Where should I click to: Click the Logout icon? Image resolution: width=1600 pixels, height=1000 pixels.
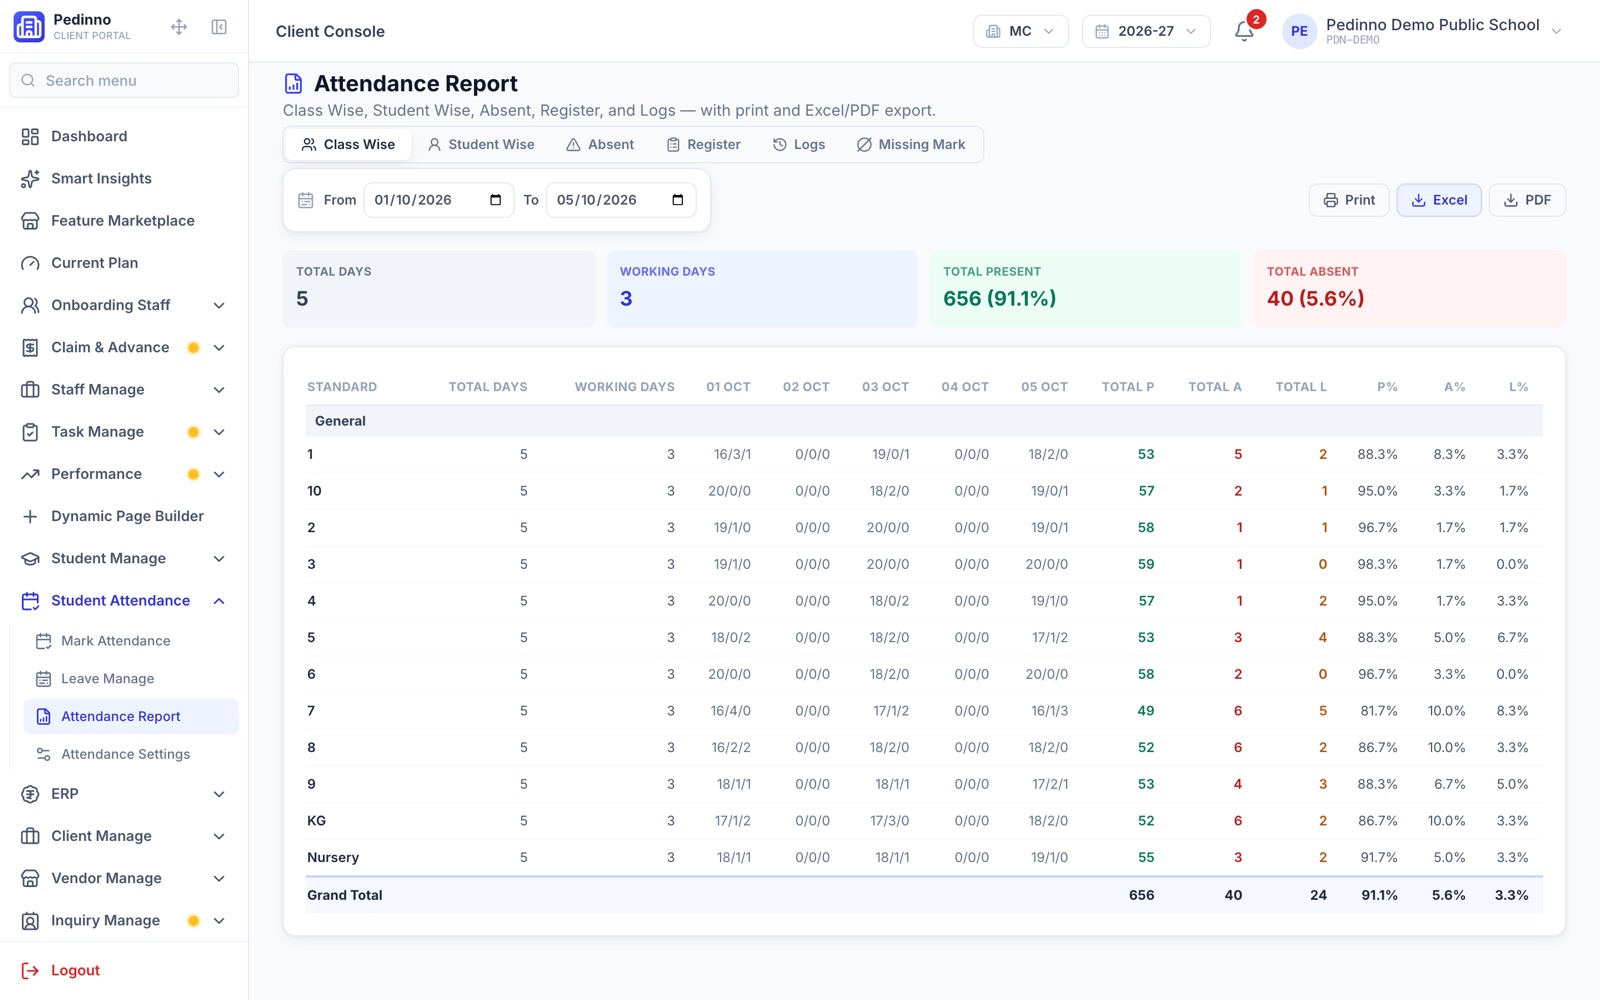30,970
